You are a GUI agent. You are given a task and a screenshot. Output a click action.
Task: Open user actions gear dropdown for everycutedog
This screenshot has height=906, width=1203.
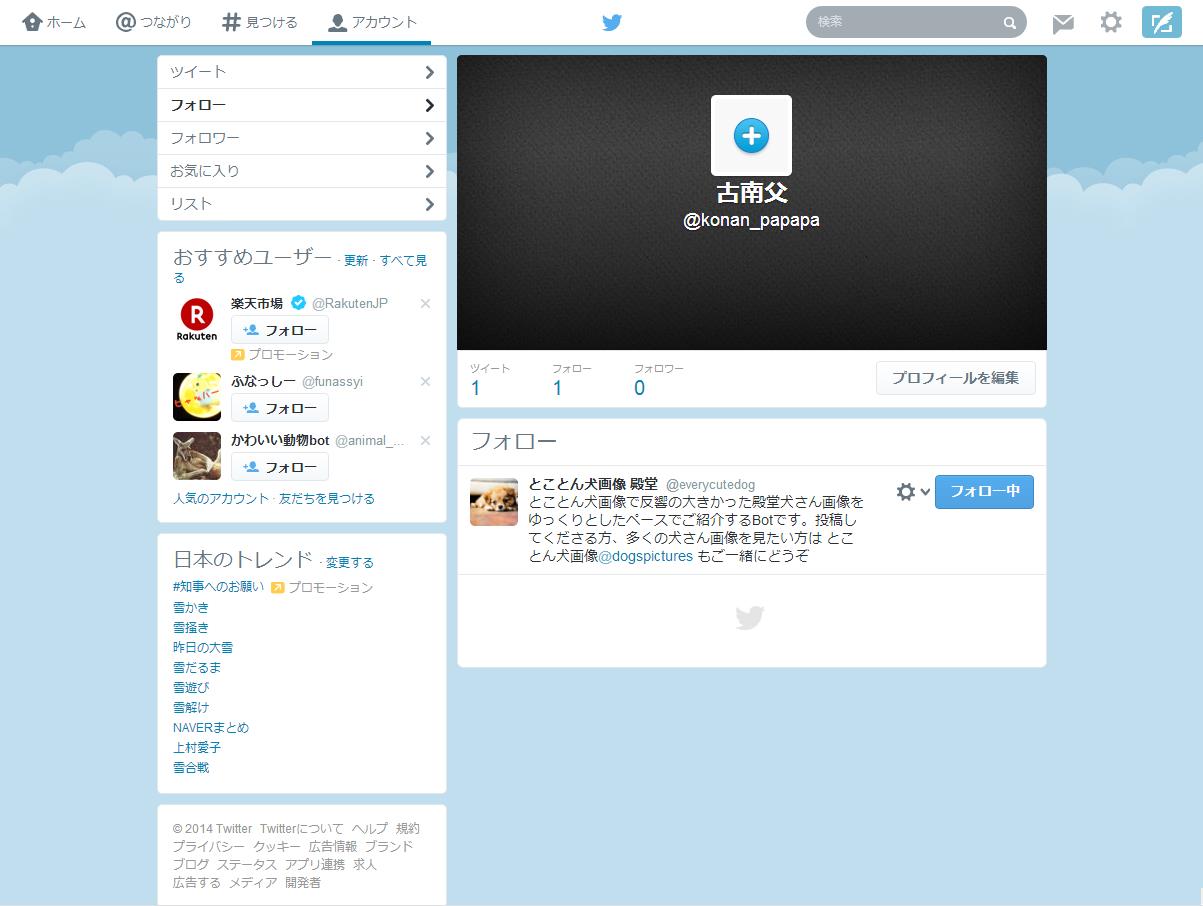913,492
